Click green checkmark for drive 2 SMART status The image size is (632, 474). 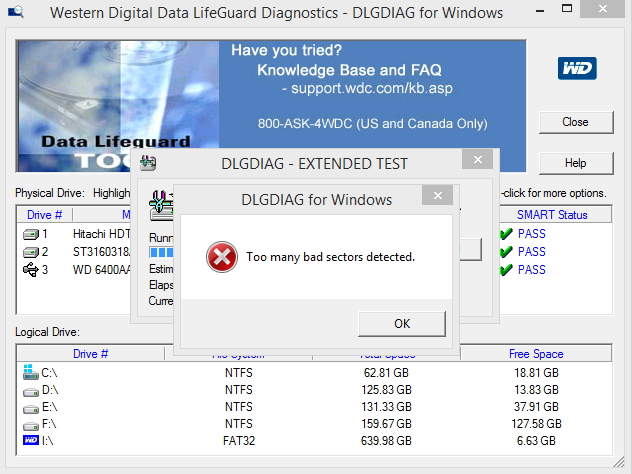[x=506, y=252]
